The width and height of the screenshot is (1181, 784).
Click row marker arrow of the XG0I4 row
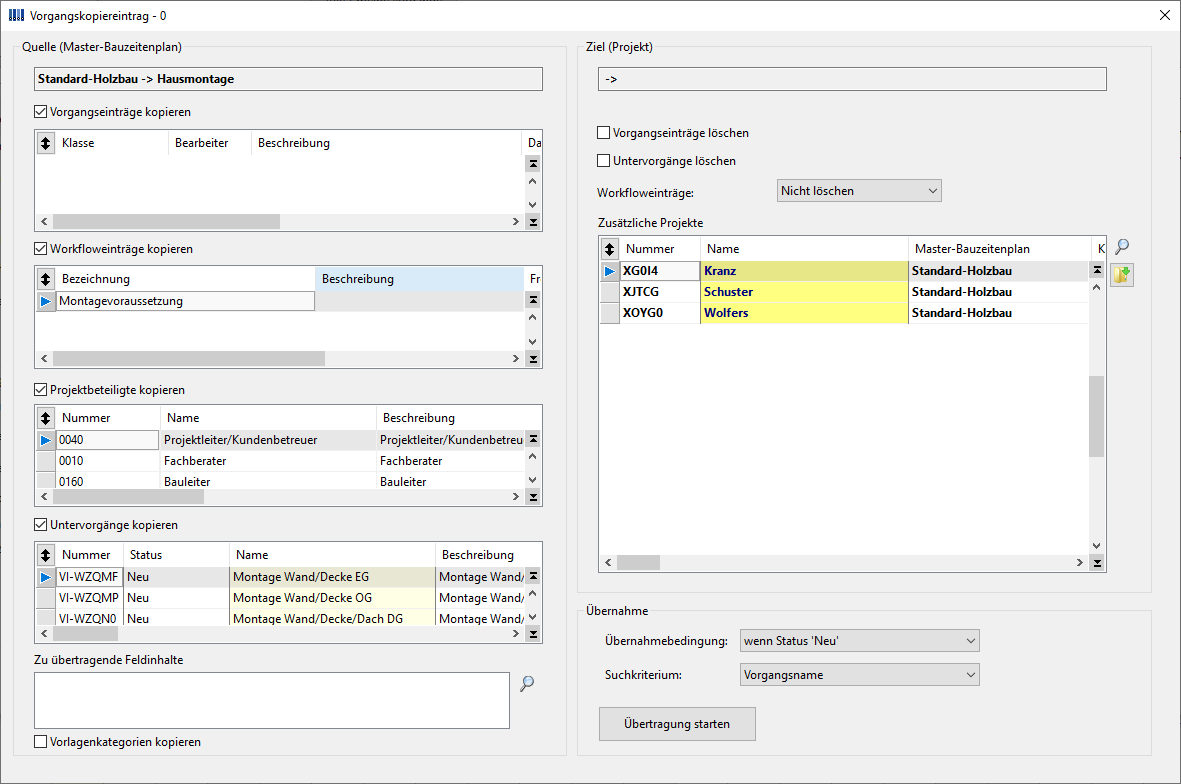(x=610, y=271)
